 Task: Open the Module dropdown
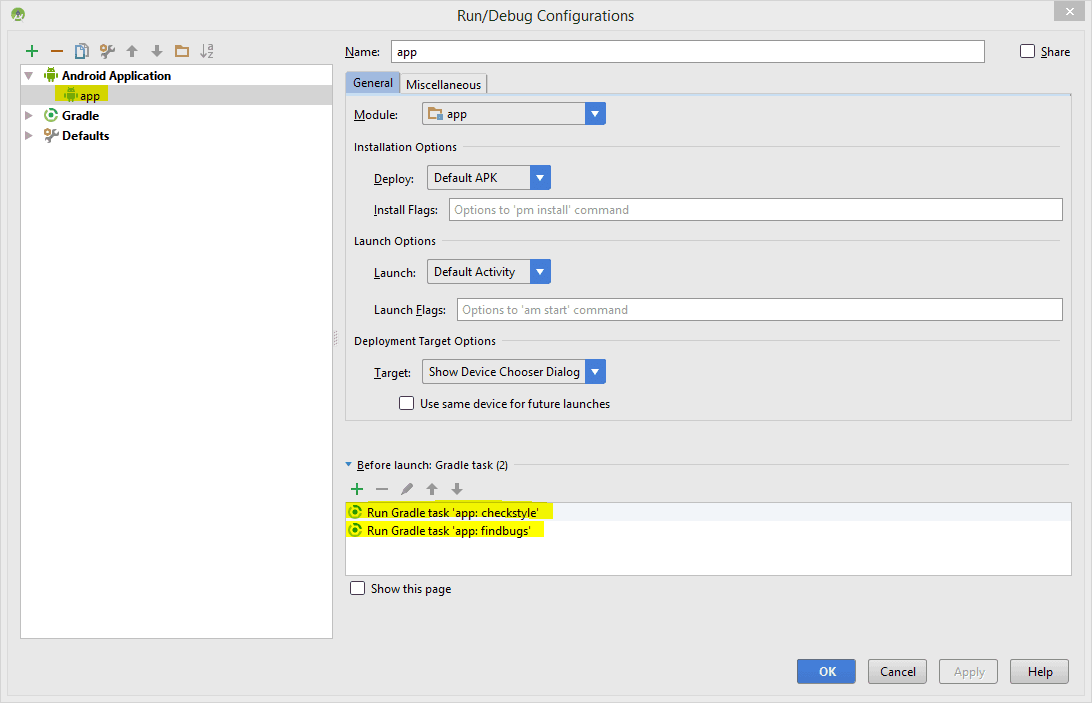(x=595, y=114)
